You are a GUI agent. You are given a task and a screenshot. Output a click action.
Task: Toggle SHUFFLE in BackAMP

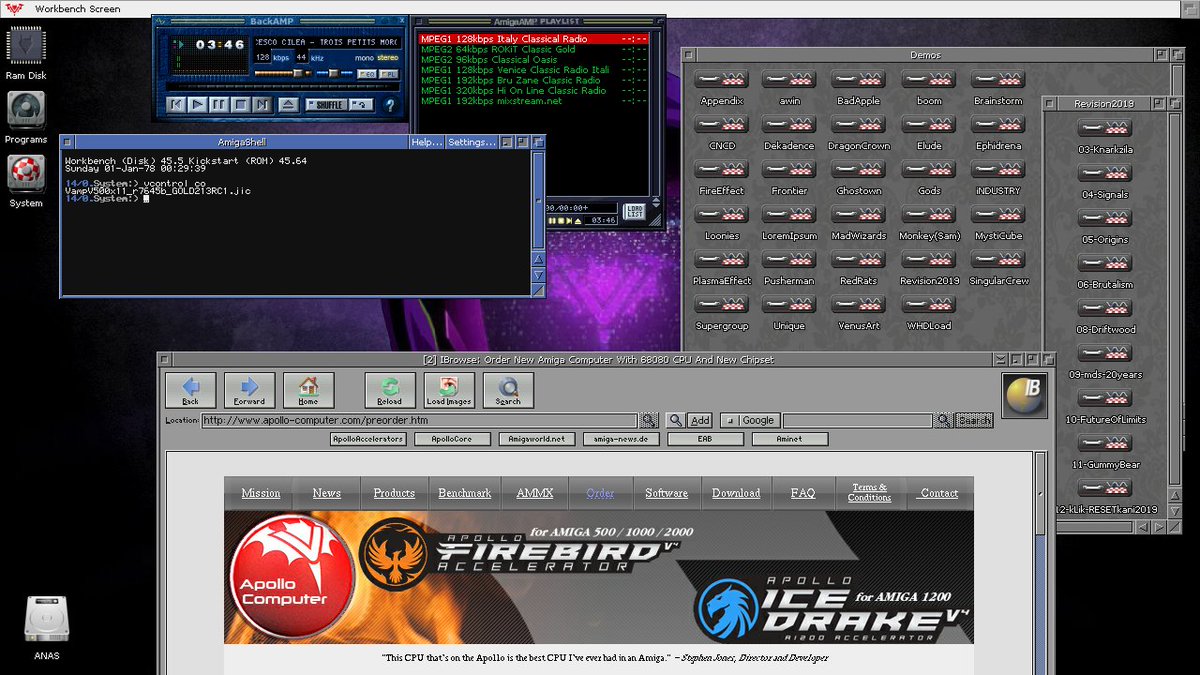point(325,104)
